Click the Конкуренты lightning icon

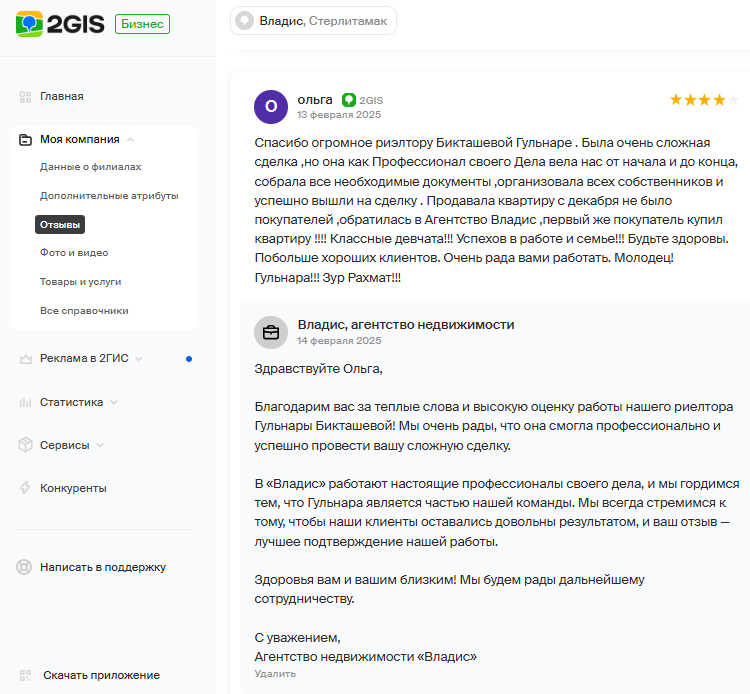pos(25,488)
